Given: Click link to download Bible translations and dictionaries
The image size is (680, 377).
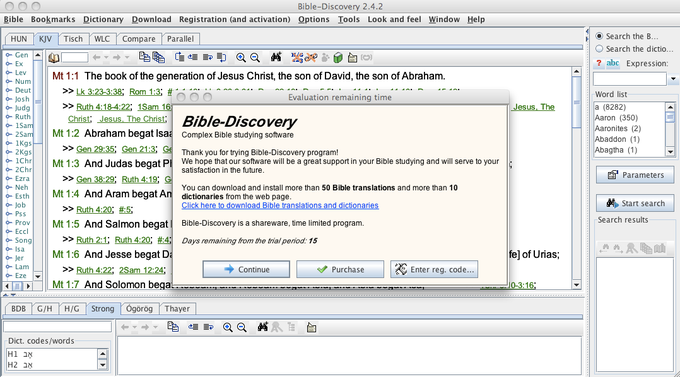Looking at the screenshot, I should click(x=280, y=205).
